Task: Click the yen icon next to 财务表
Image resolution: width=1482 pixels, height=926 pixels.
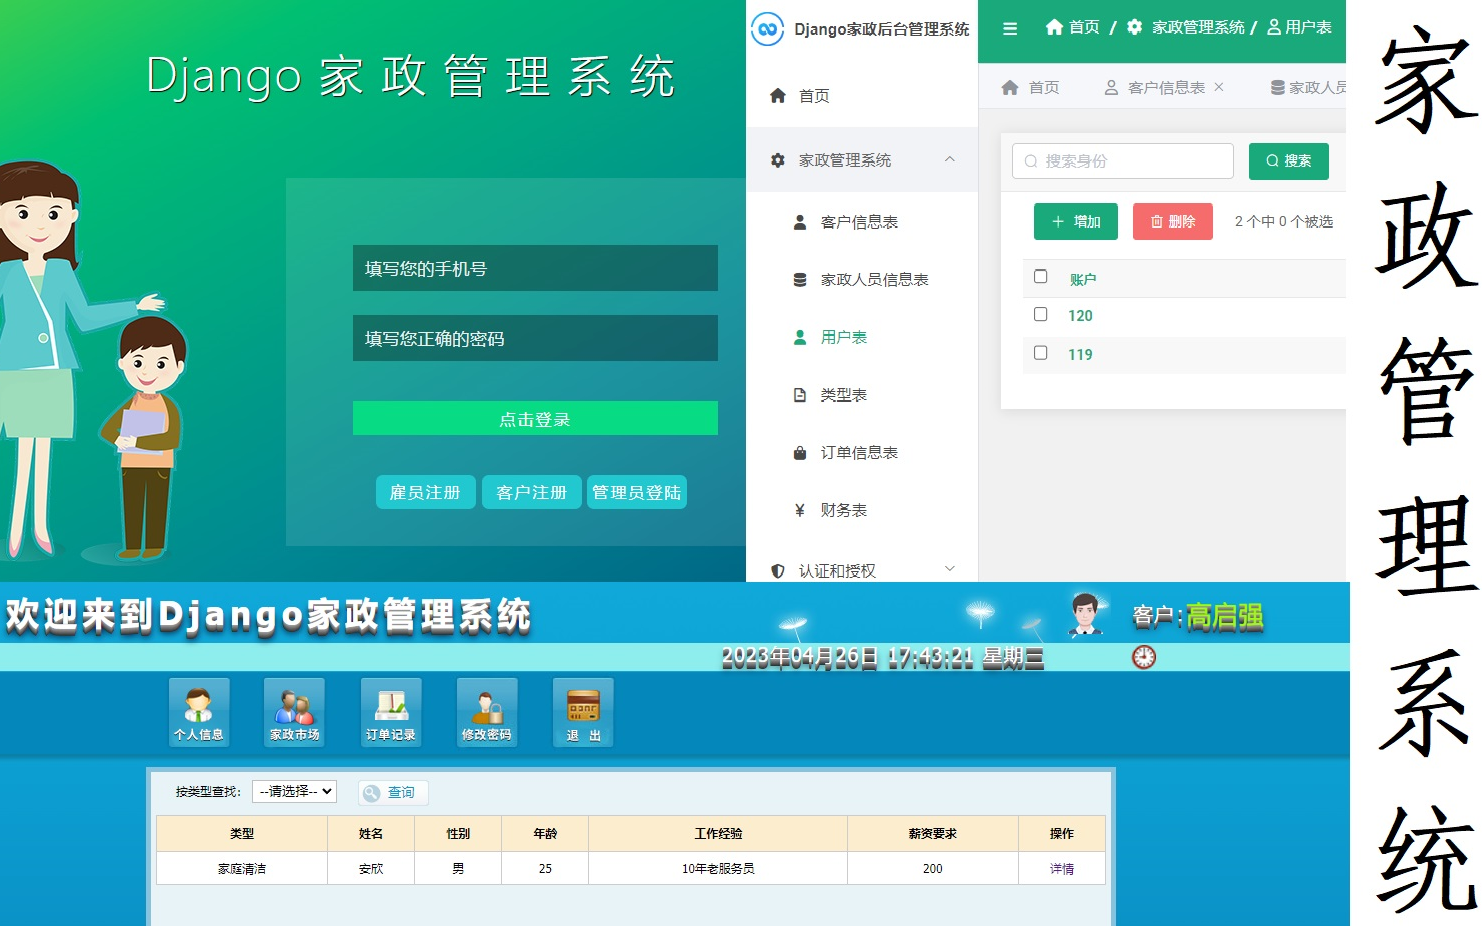Action: click(800, 510)
